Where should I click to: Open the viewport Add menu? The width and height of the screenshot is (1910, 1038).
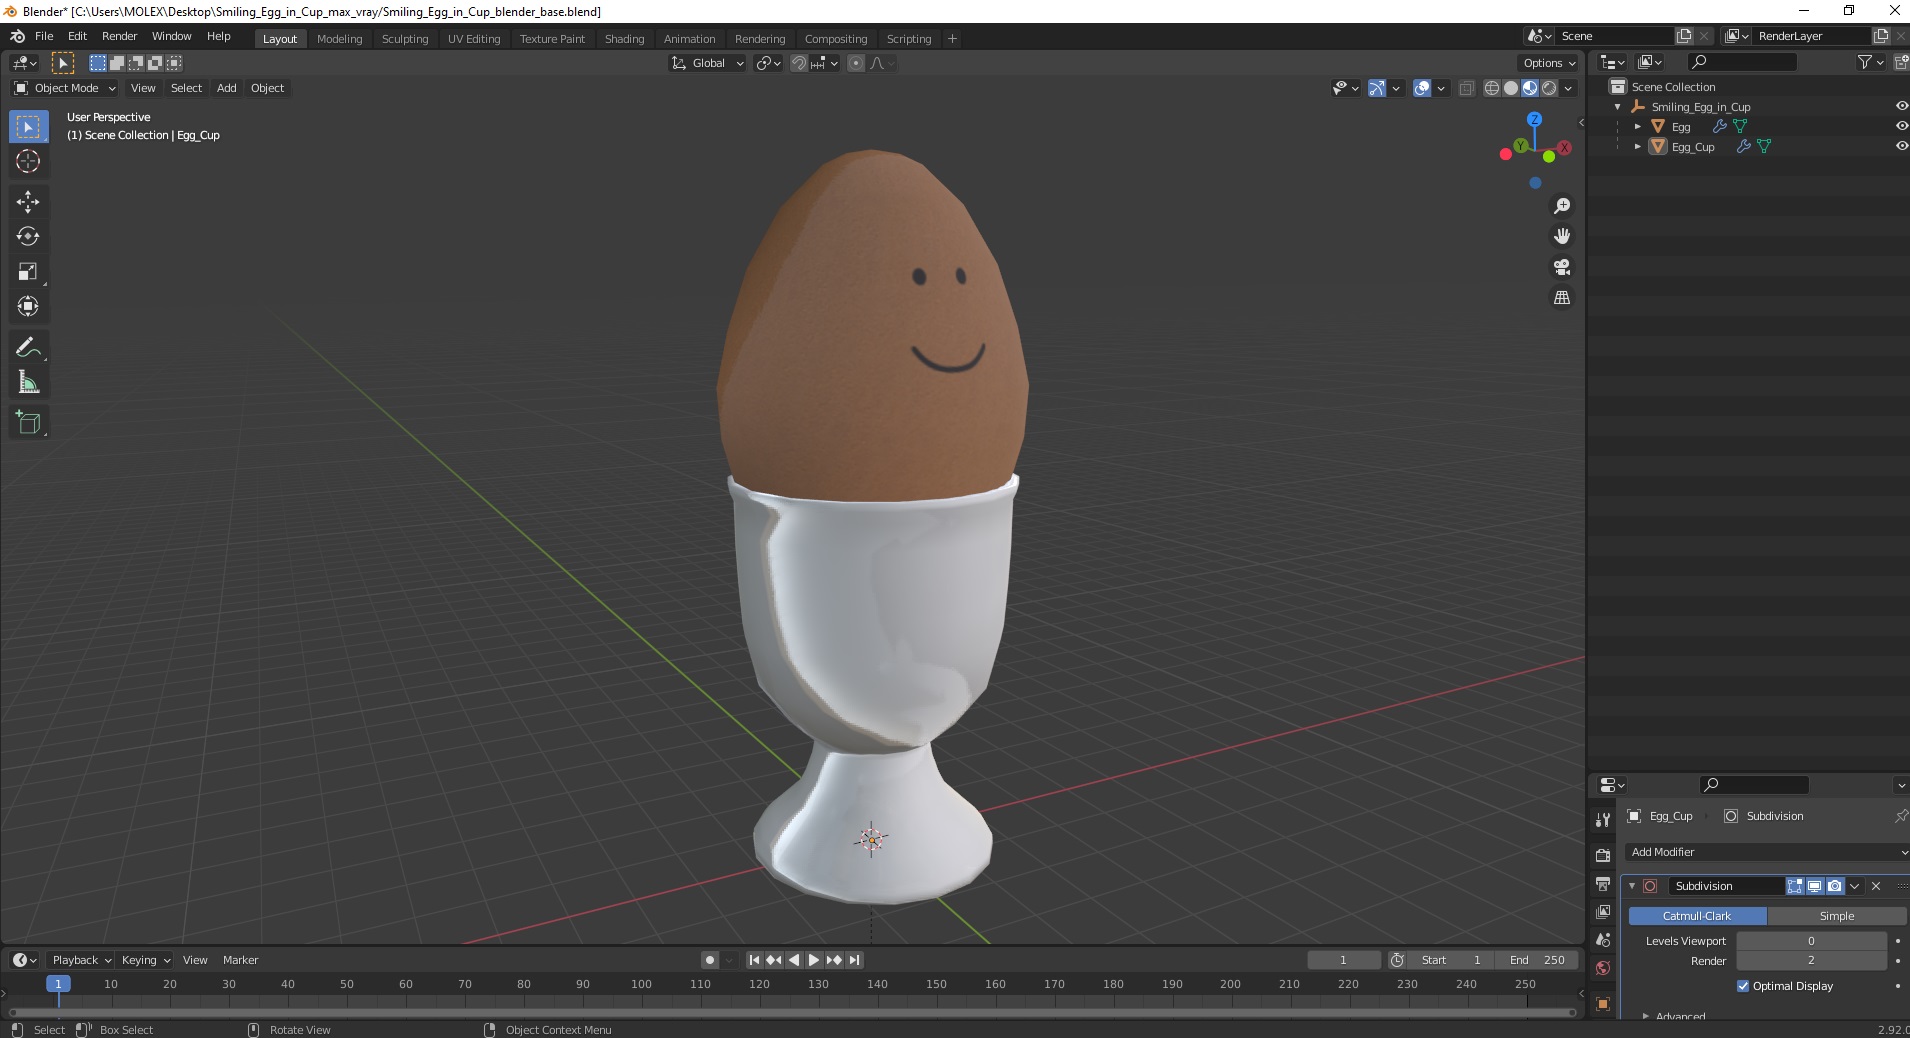(x=227, y=88)
